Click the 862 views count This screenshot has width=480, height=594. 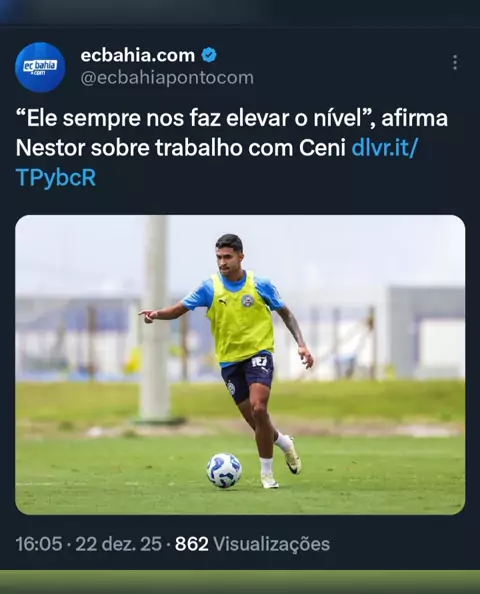(x=192, y=544)
